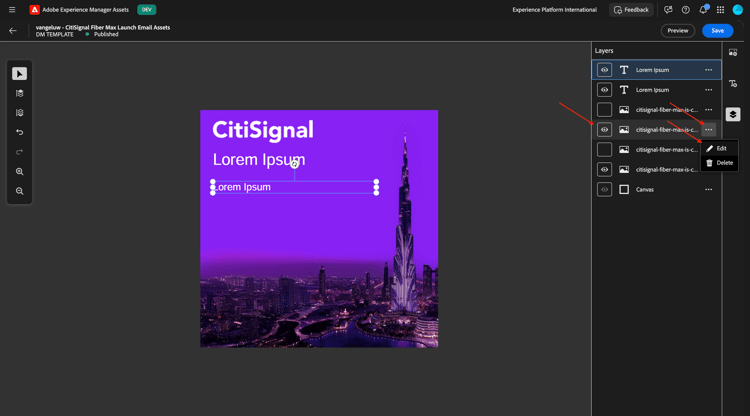Click the image icon of the last citisignal layer

coord(624,169)
